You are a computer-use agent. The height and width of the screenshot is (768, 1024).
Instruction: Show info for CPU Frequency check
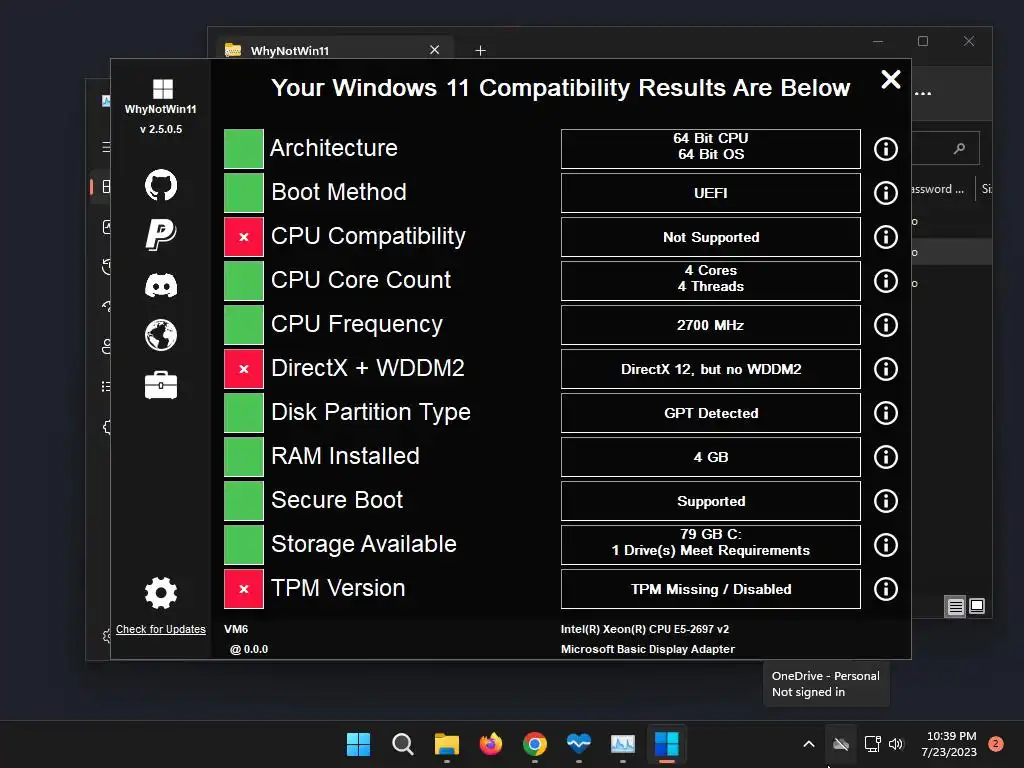coord(886,325)
